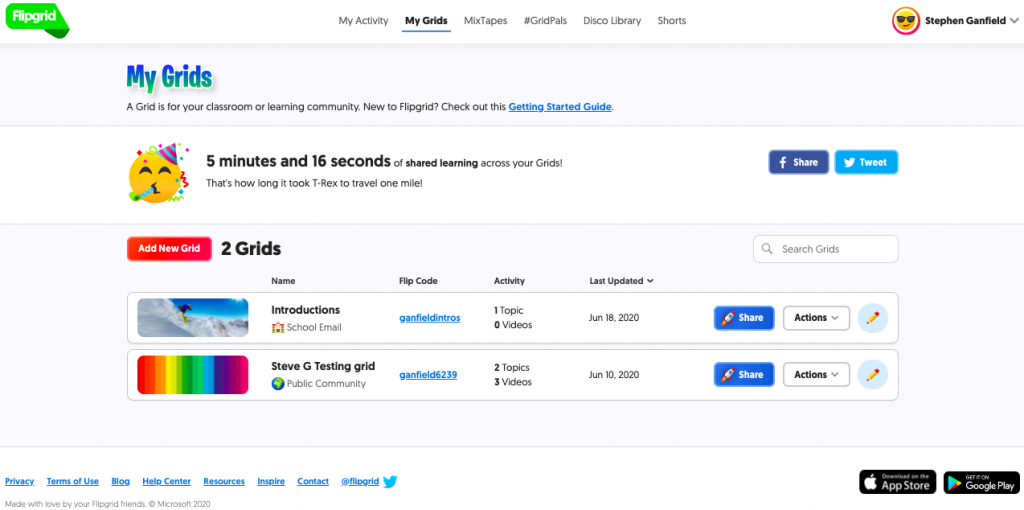Click the sunglasses emoji profile avatar

tap(905, 20)
